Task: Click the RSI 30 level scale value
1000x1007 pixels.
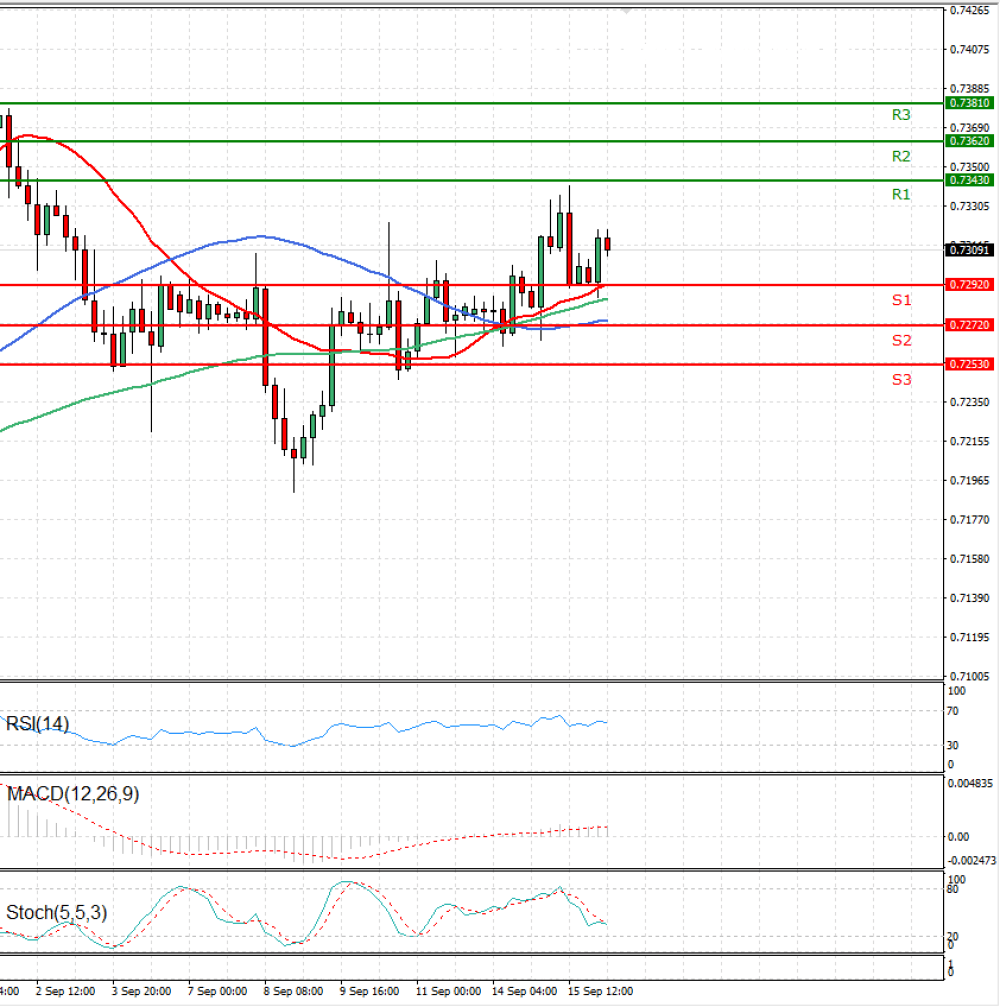Action: 952,745
